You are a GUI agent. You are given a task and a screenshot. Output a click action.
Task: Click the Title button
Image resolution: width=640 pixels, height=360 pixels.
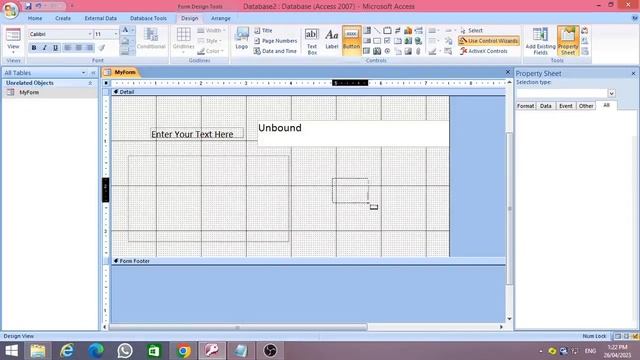(263, 31)
